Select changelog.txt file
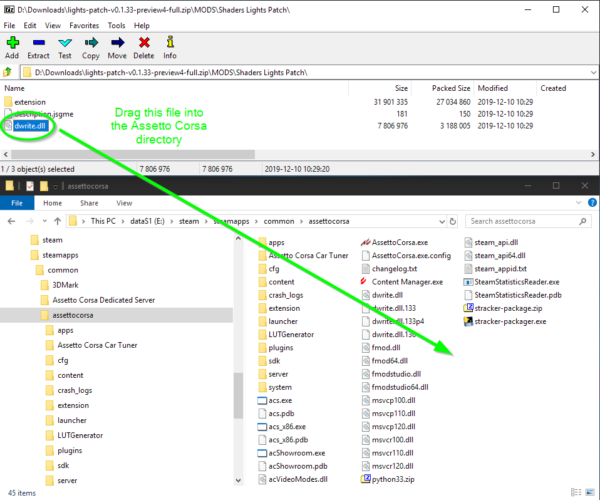Screen dimensions: 600x500 pos(390,269)
